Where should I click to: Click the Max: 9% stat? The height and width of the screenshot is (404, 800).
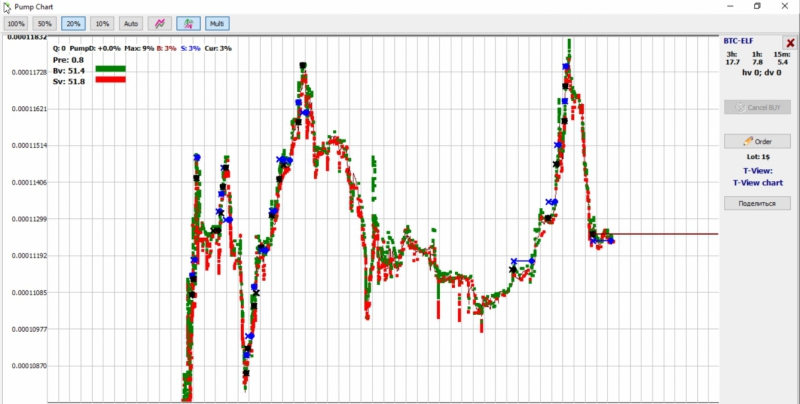pyautogui.click(x=139, y=48)
